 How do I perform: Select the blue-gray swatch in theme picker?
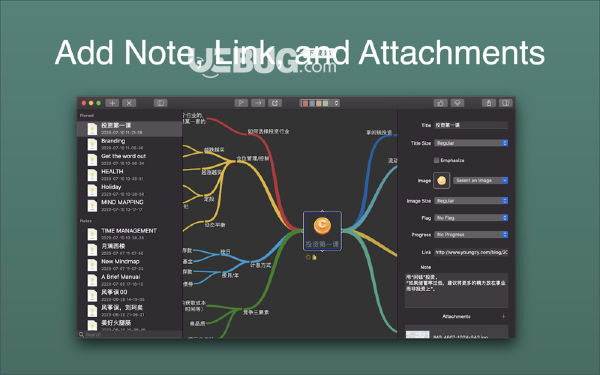tap(312, 103)
